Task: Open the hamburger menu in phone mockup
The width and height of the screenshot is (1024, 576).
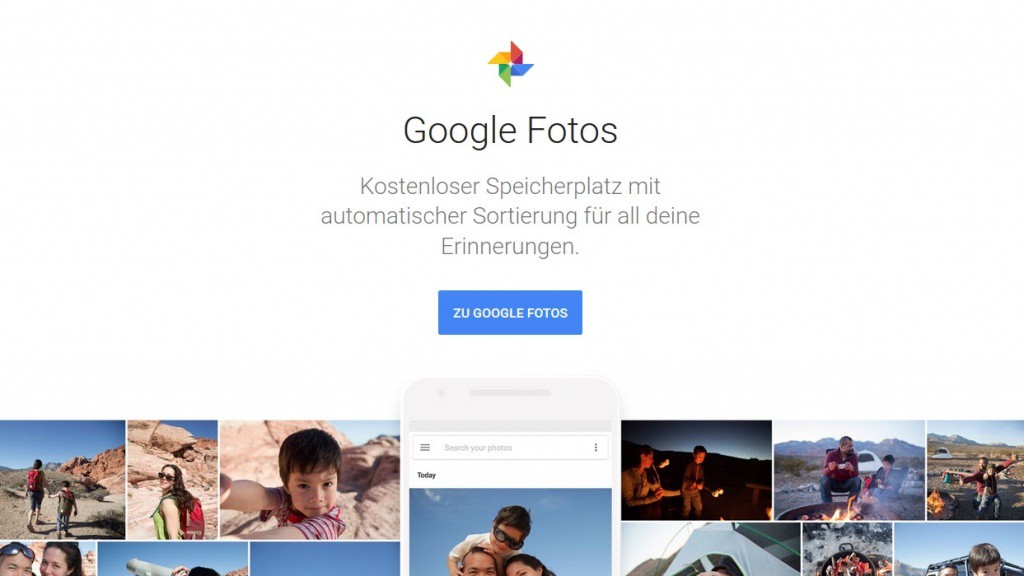Action: coord(424,447)
